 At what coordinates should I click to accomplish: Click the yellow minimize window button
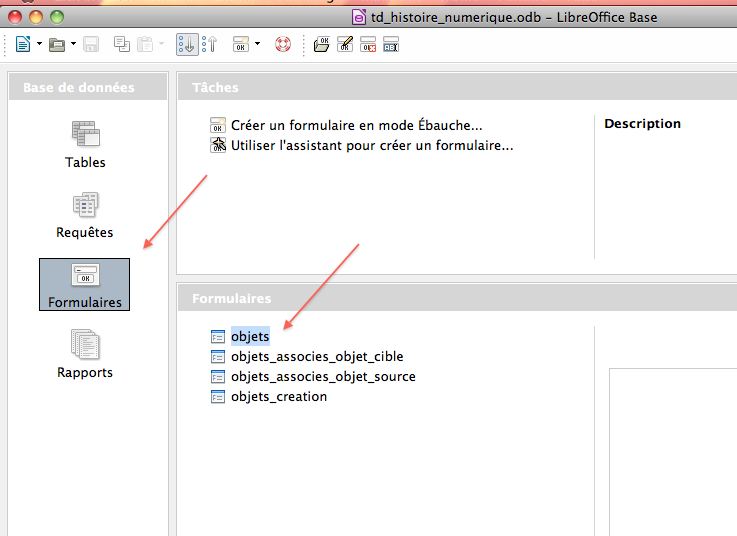[x=36, y=17]
